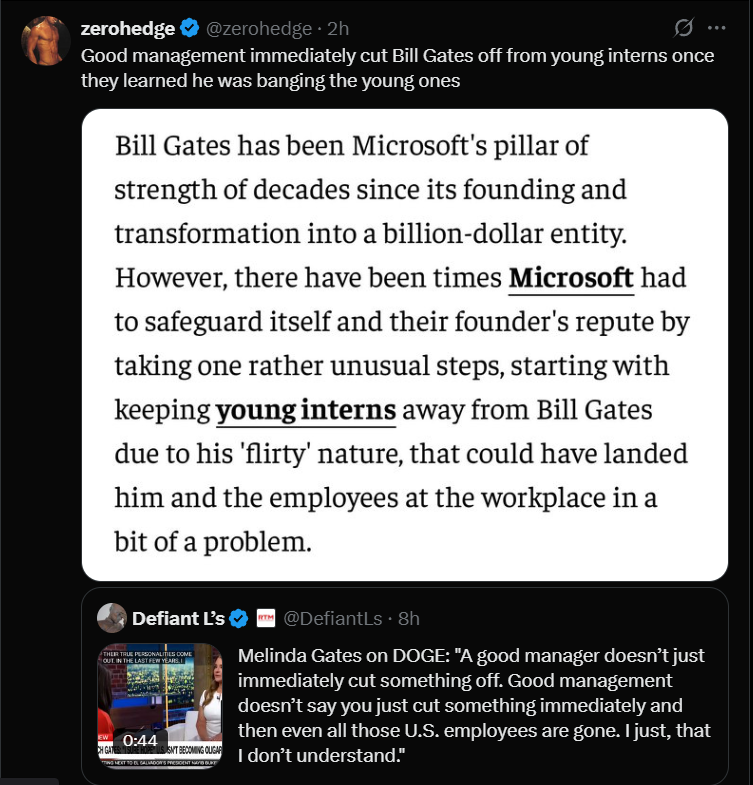This screenshot has height=785, width=753.
Task: Click the verified badge next to Defiant L's
Action: [239, 619]
